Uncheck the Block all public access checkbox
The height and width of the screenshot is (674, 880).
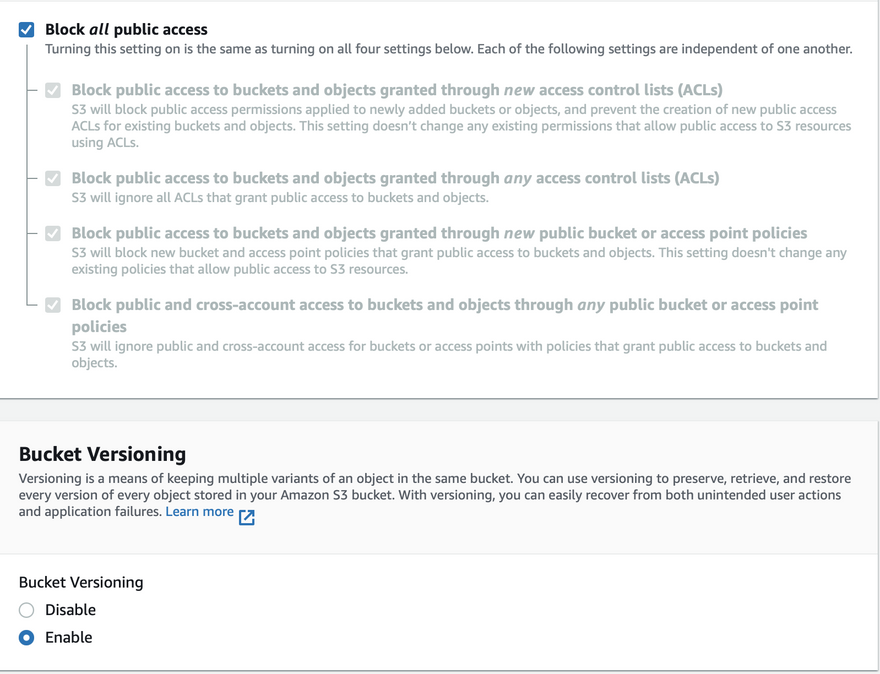26,29
